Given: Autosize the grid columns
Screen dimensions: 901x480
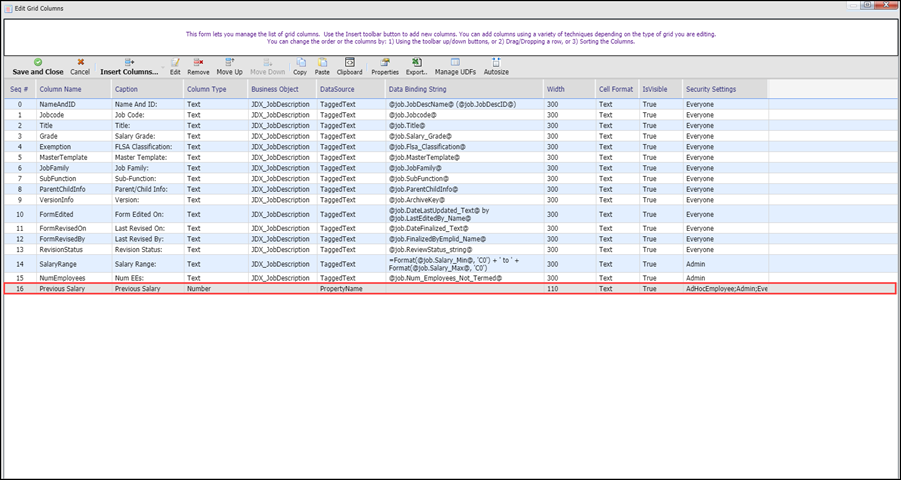Looking at the screenshot, I should point(496,67).
